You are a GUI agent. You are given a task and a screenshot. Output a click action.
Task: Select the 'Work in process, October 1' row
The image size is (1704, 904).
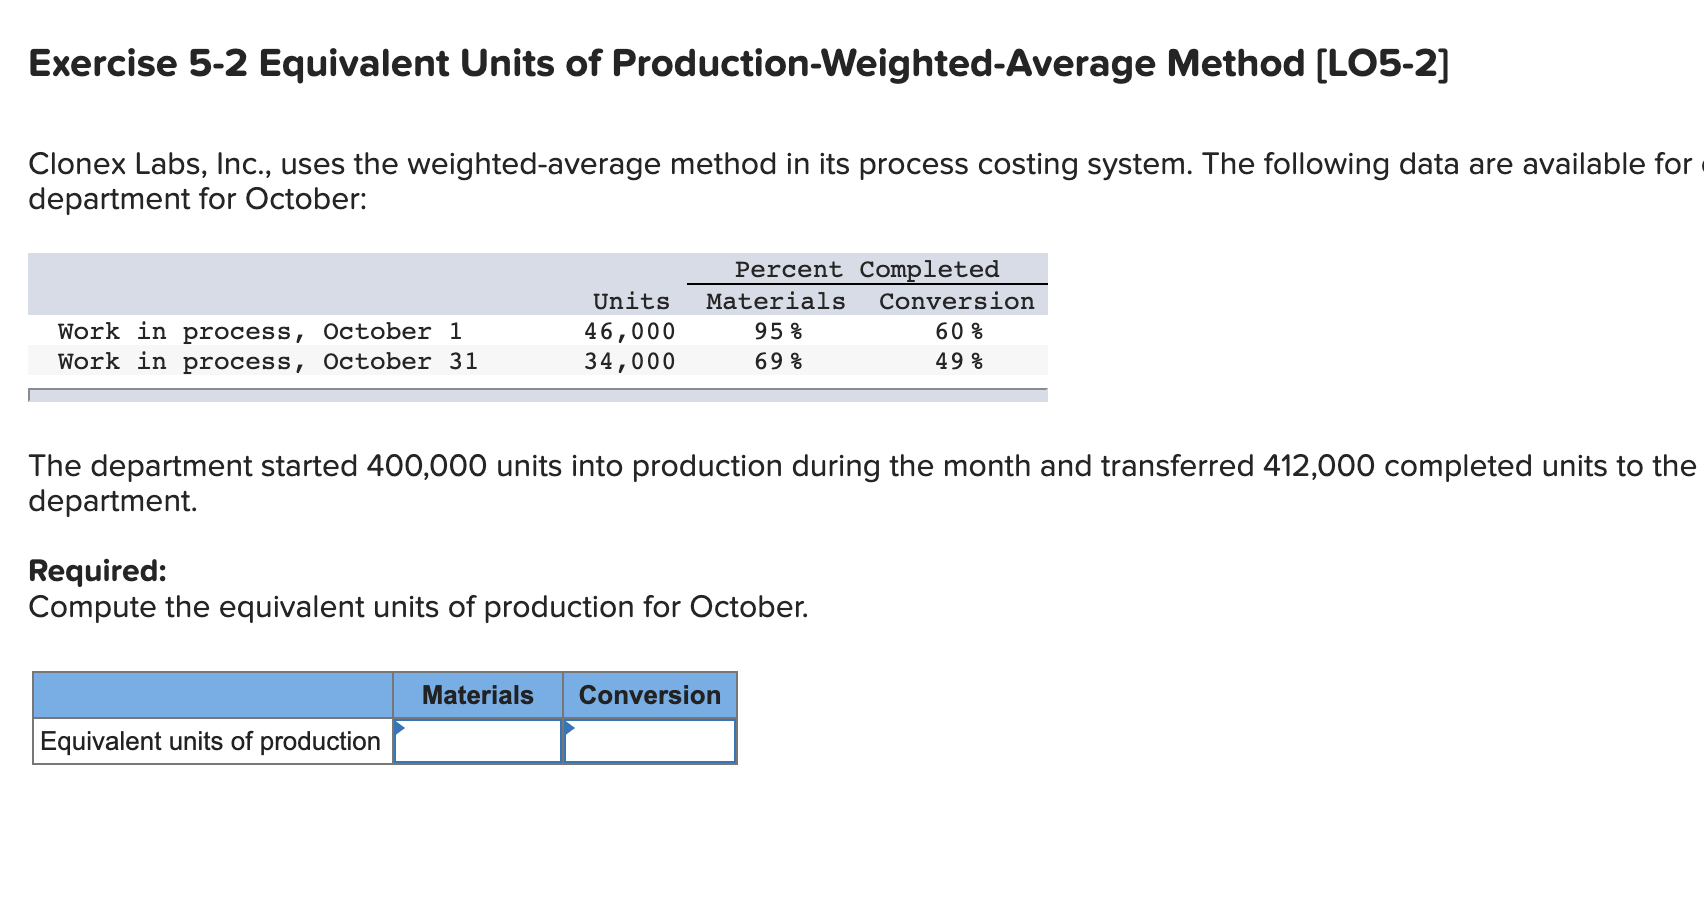(x=538, y=331)
